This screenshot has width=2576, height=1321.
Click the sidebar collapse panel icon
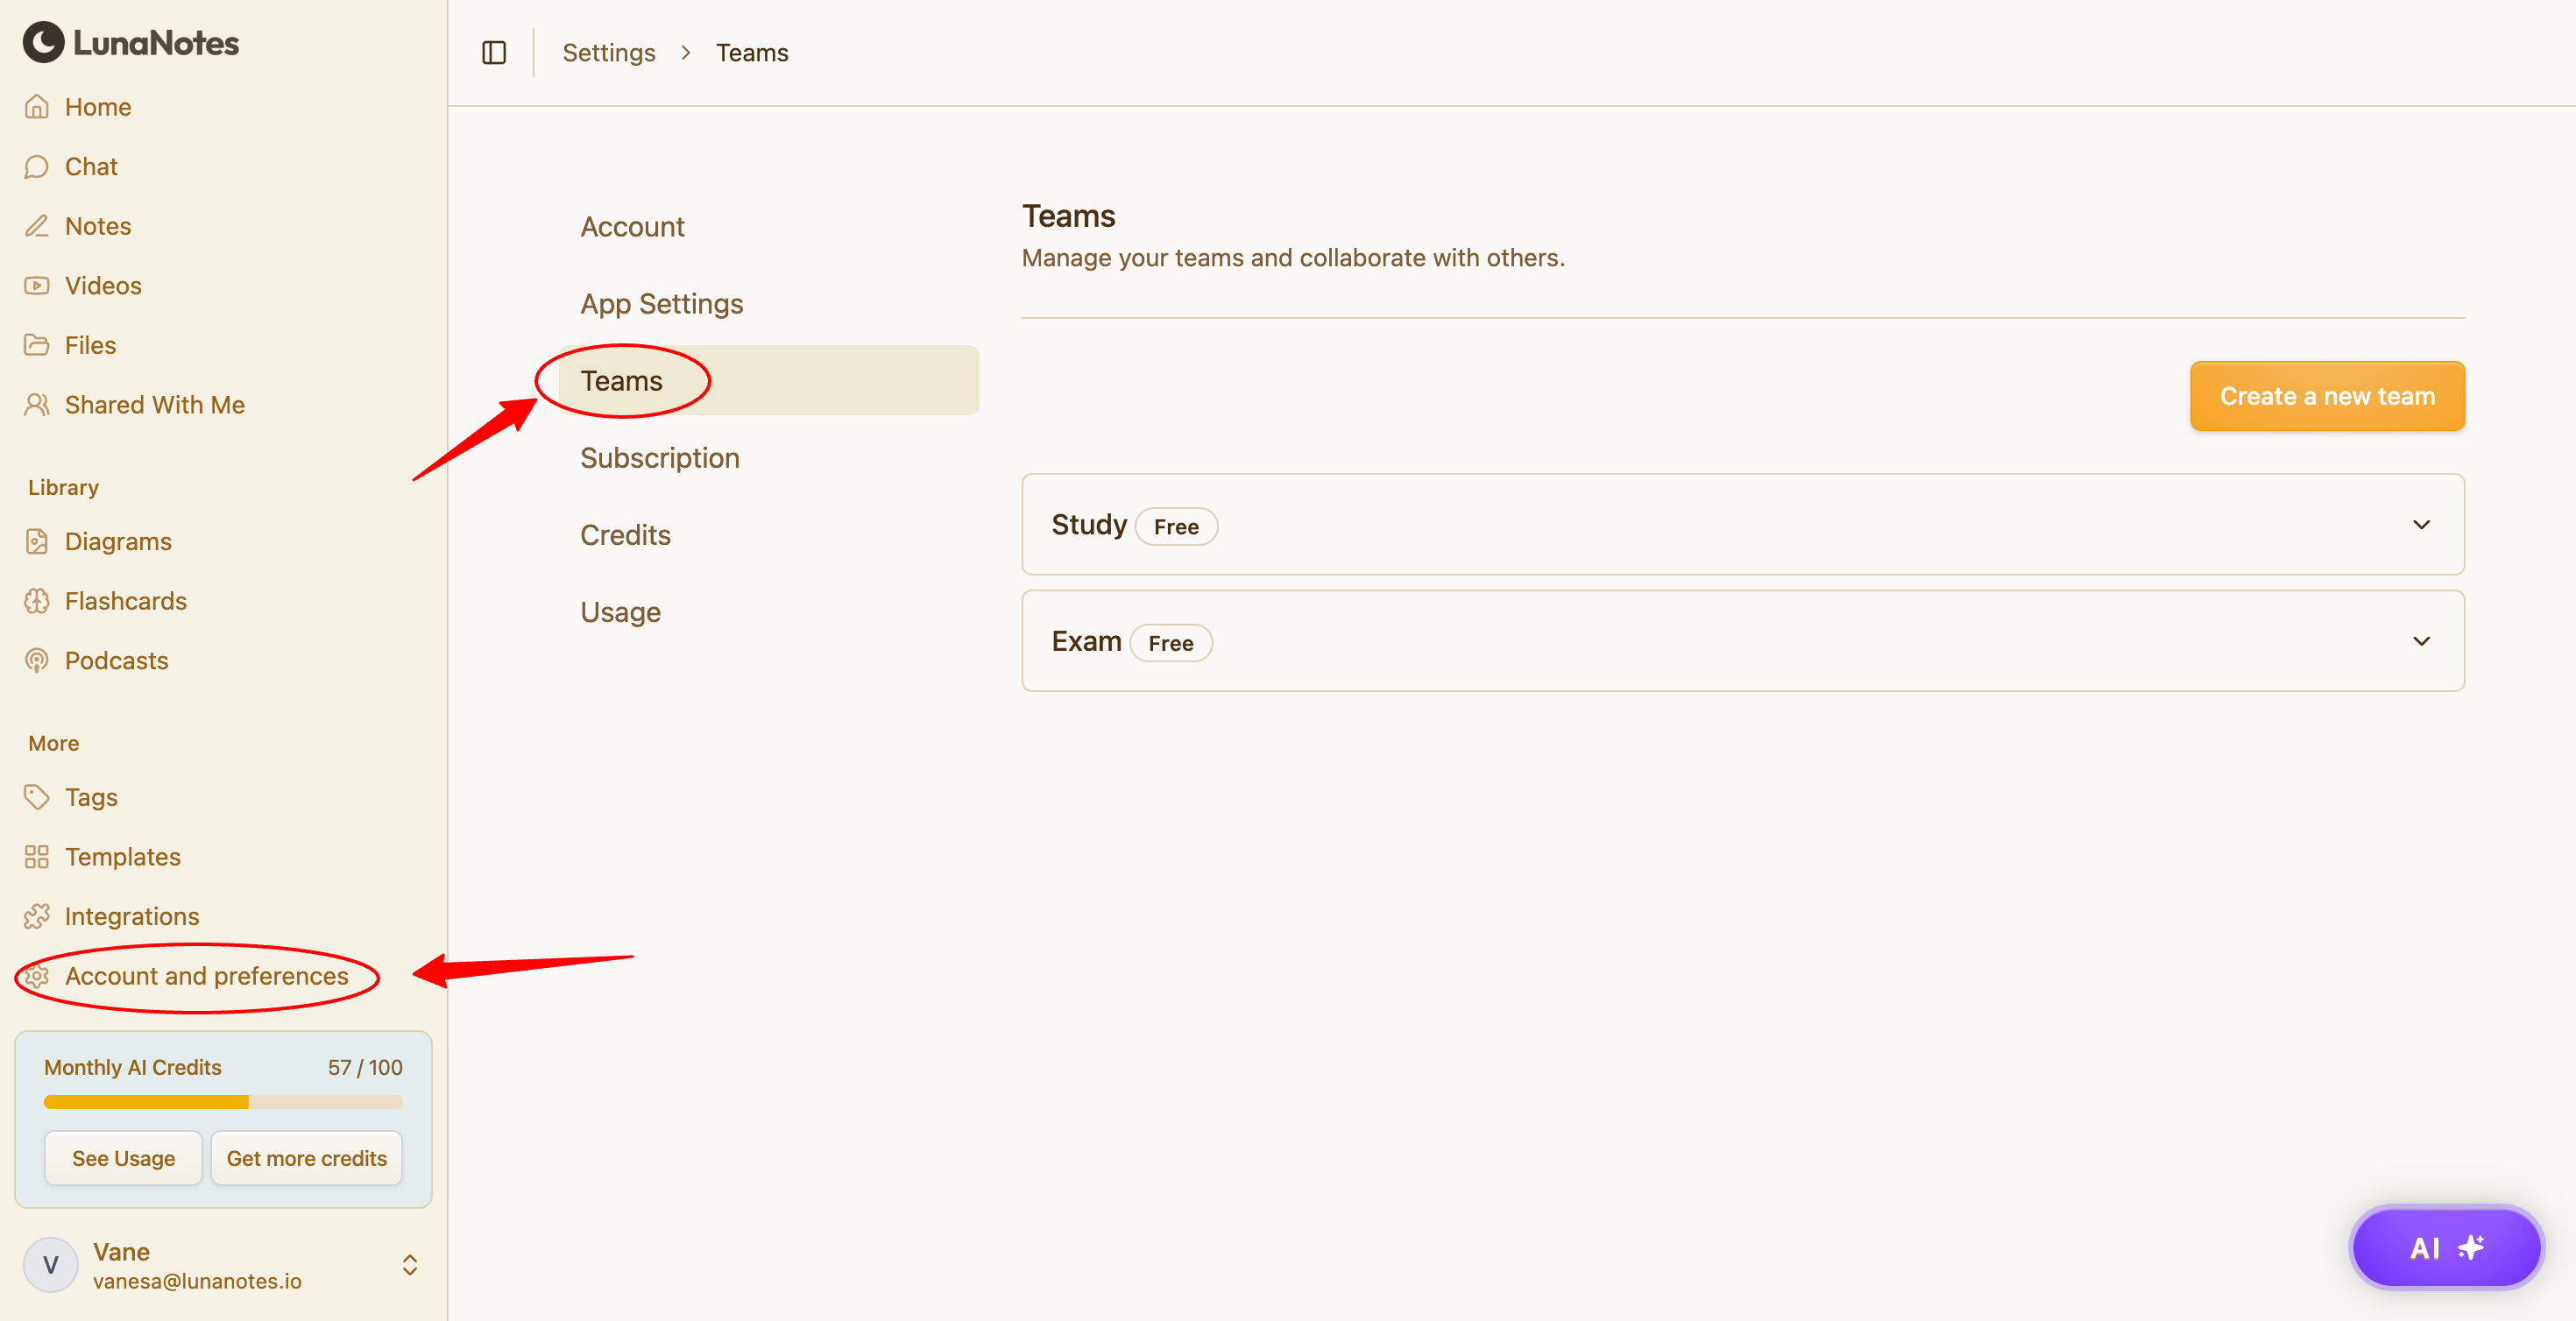494,53
